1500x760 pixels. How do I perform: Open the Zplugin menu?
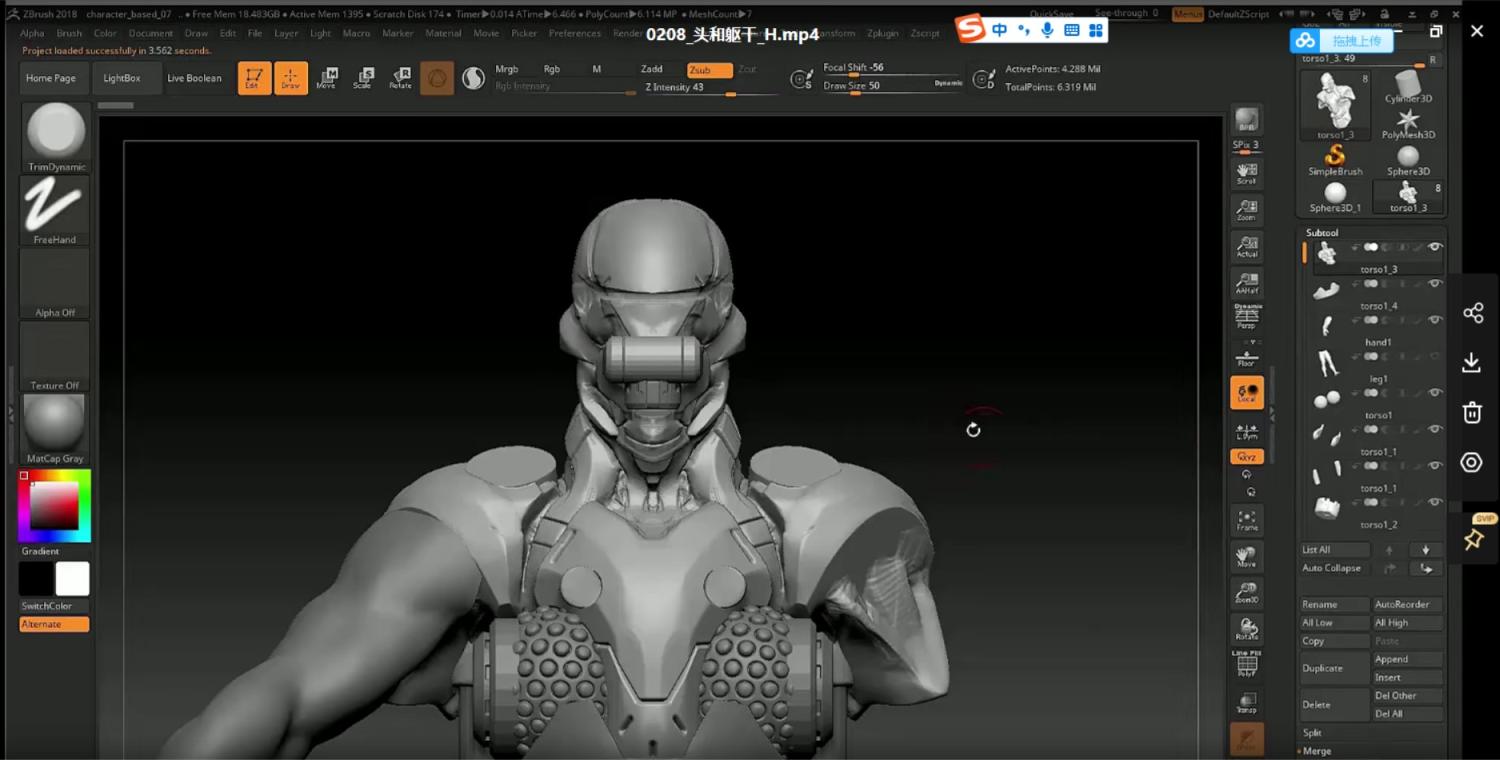coord(883,33)
